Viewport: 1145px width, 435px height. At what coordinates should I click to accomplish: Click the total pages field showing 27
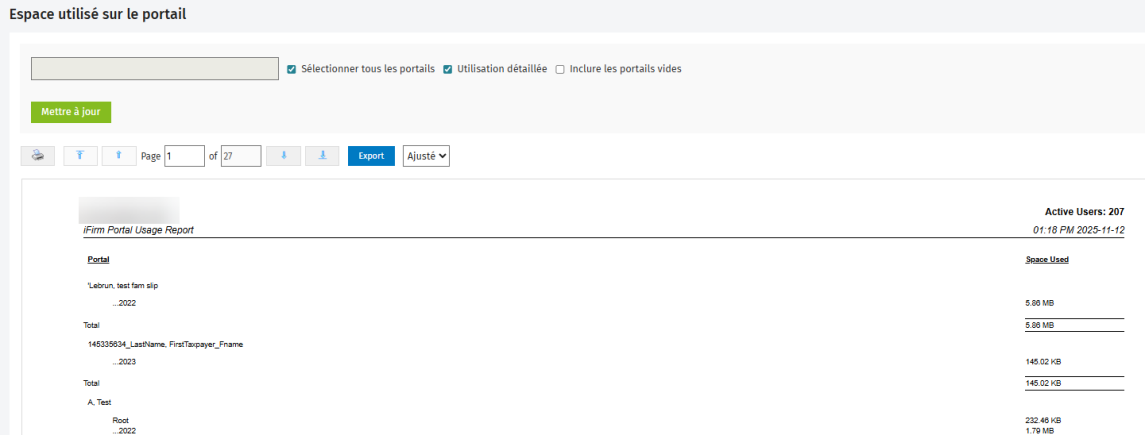click(x=241, y=156)
